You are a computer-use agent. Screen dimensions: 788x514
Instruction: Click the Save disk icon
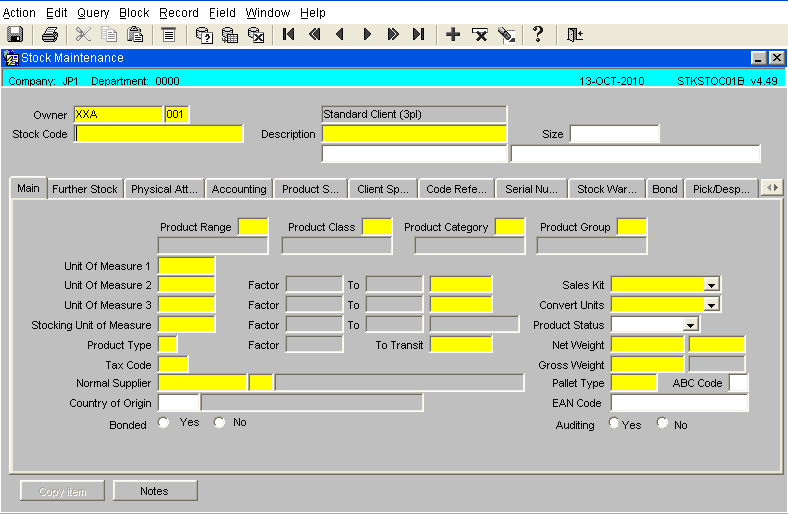click(x=15, y=35)
